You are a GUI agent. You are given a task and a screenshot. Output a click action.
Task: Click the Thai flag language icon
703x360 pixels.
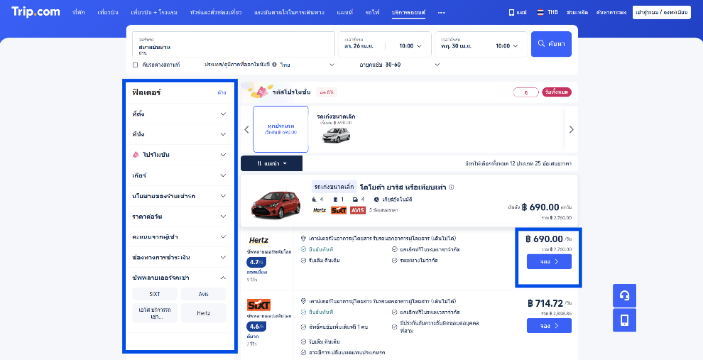[x=540, y=13]
